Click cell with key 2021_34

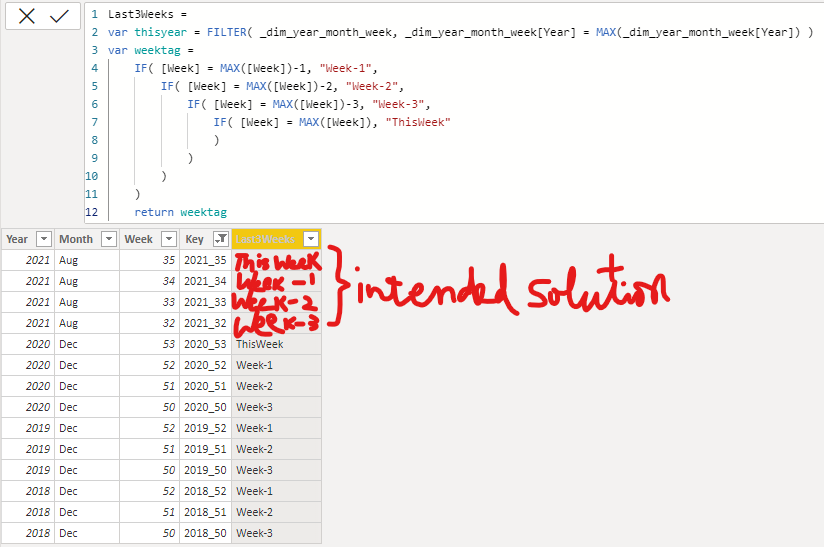205,281
